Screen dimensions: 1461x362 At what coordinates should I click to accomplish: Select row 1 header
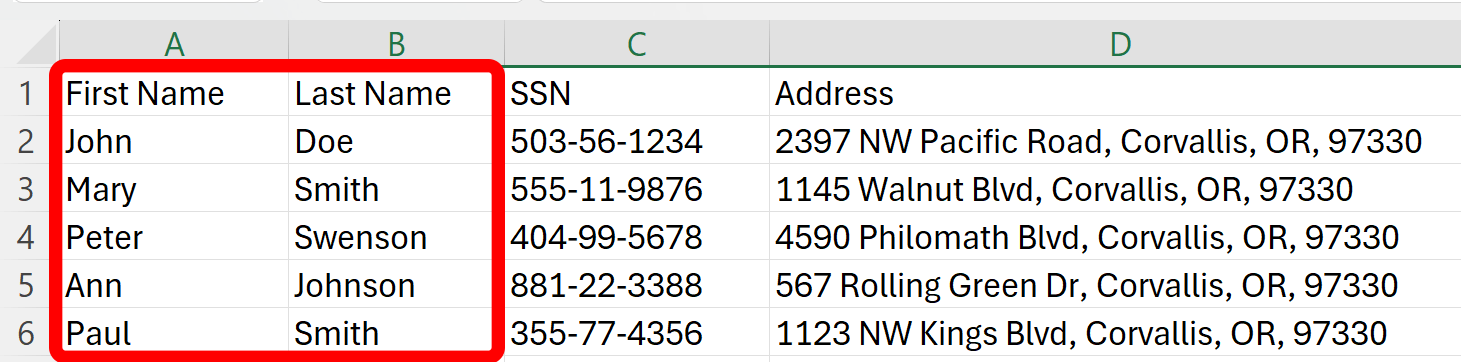29,93
